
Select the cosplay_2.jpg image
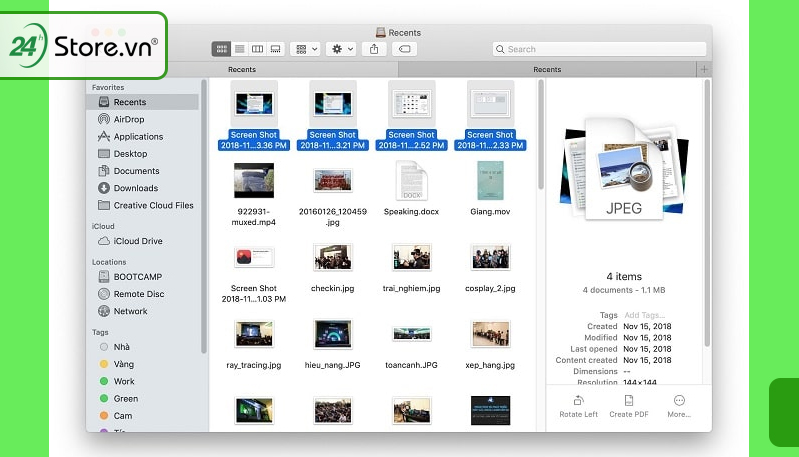tap(490, 268)
